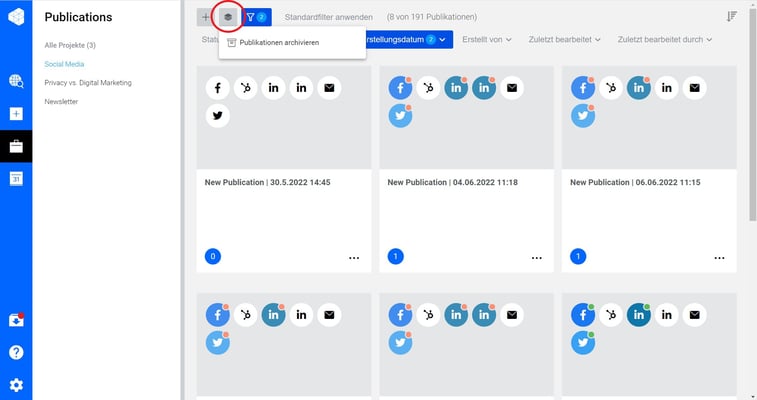This screenshot has width=757, height=400.
Task: Open the Zuletzt bearbeitet filter dropdown
Action: coord(564,40)
